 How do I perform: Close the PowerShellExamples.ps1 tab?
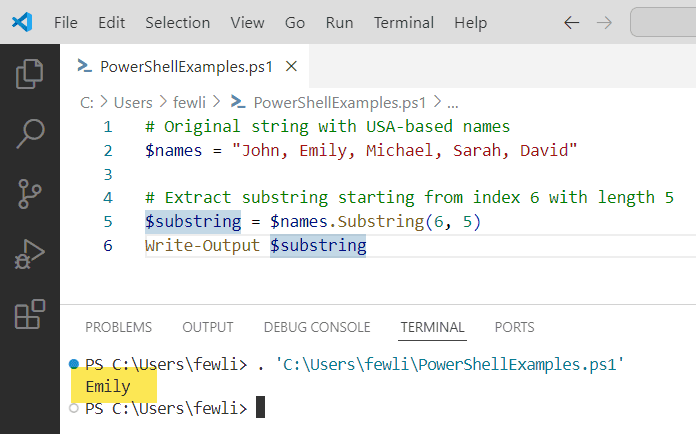(x=291, y=67)
